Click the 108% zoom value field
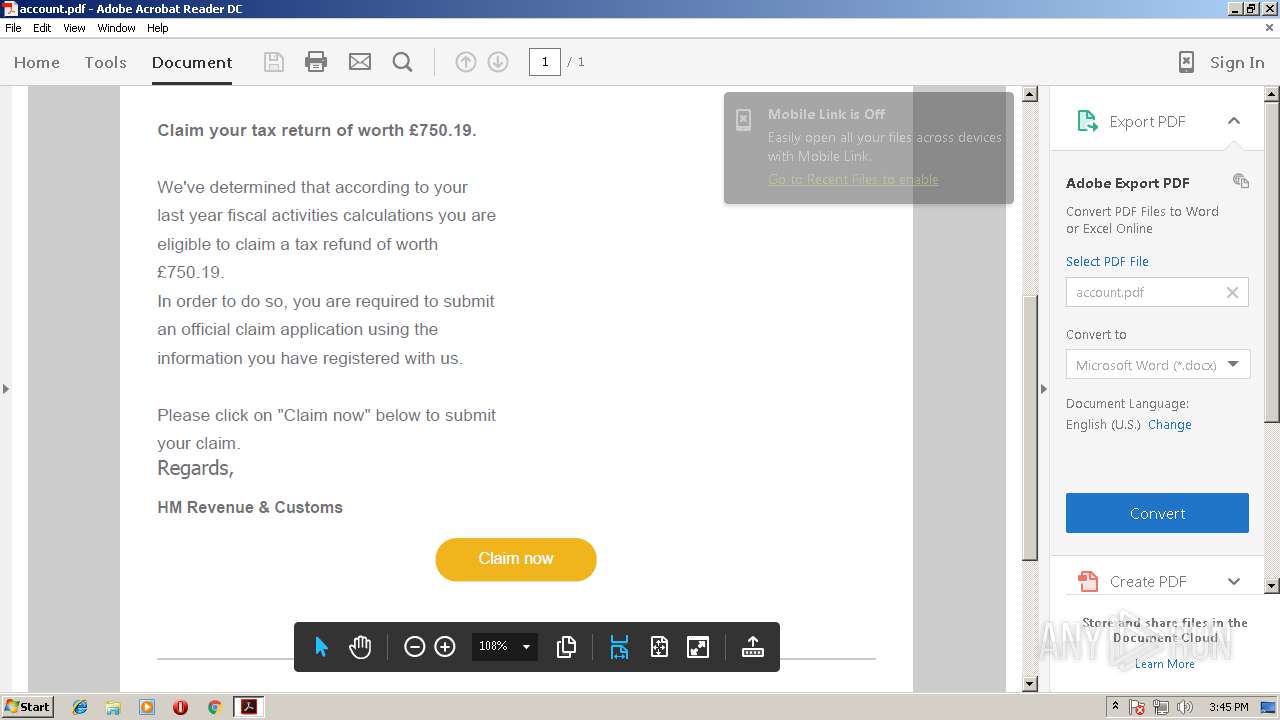The image size is (1280, 720). coord(493,647)
